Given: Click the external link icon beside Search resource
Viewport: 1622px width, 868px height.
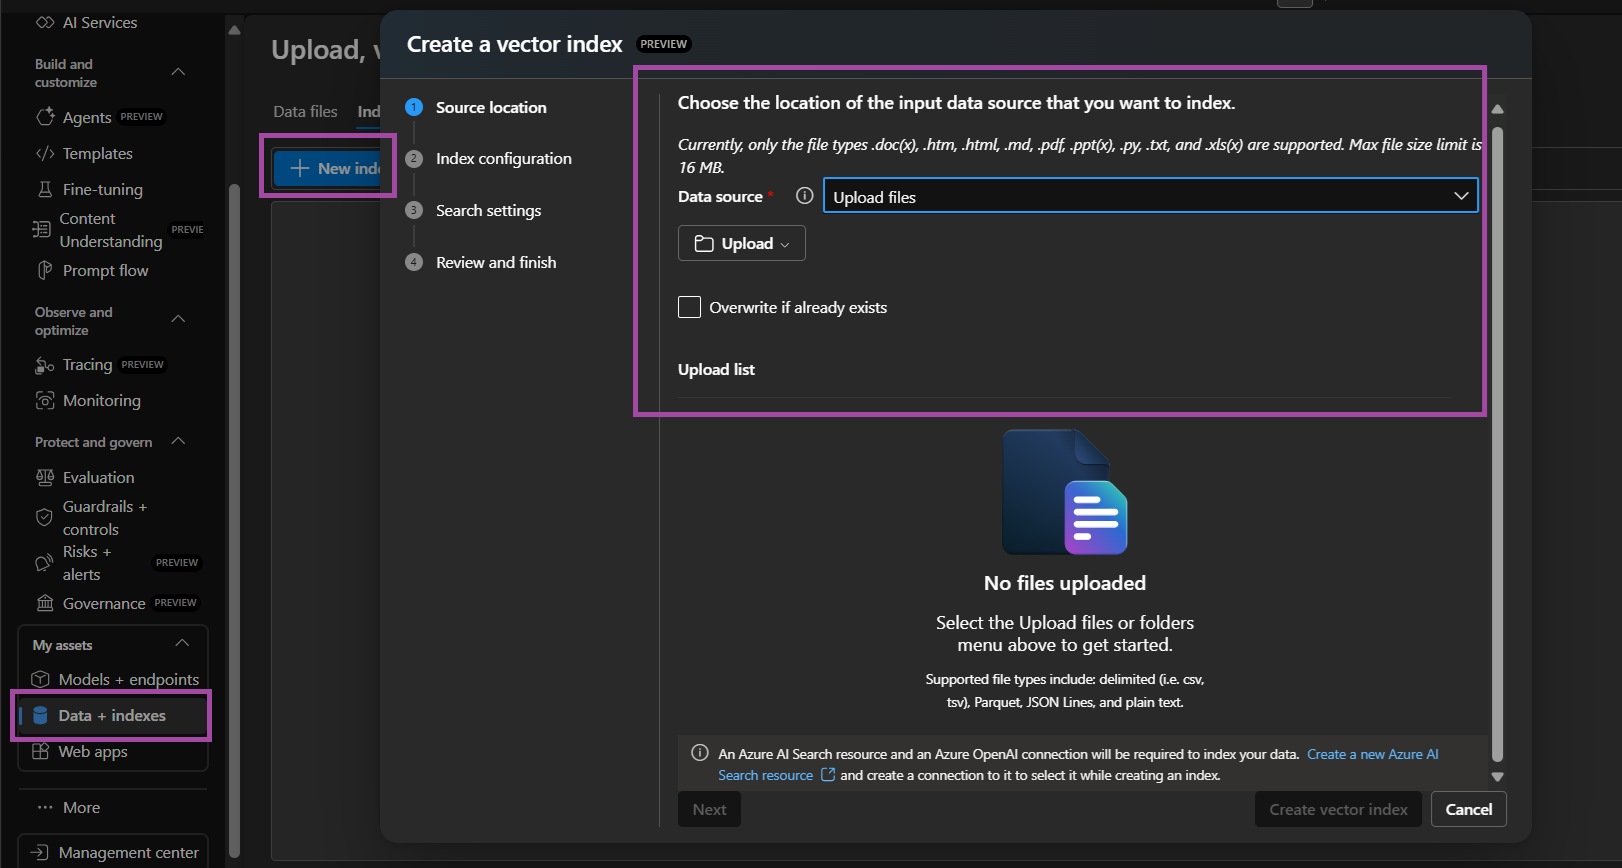Looking at the screenshot, I should (x=828, y=775).
